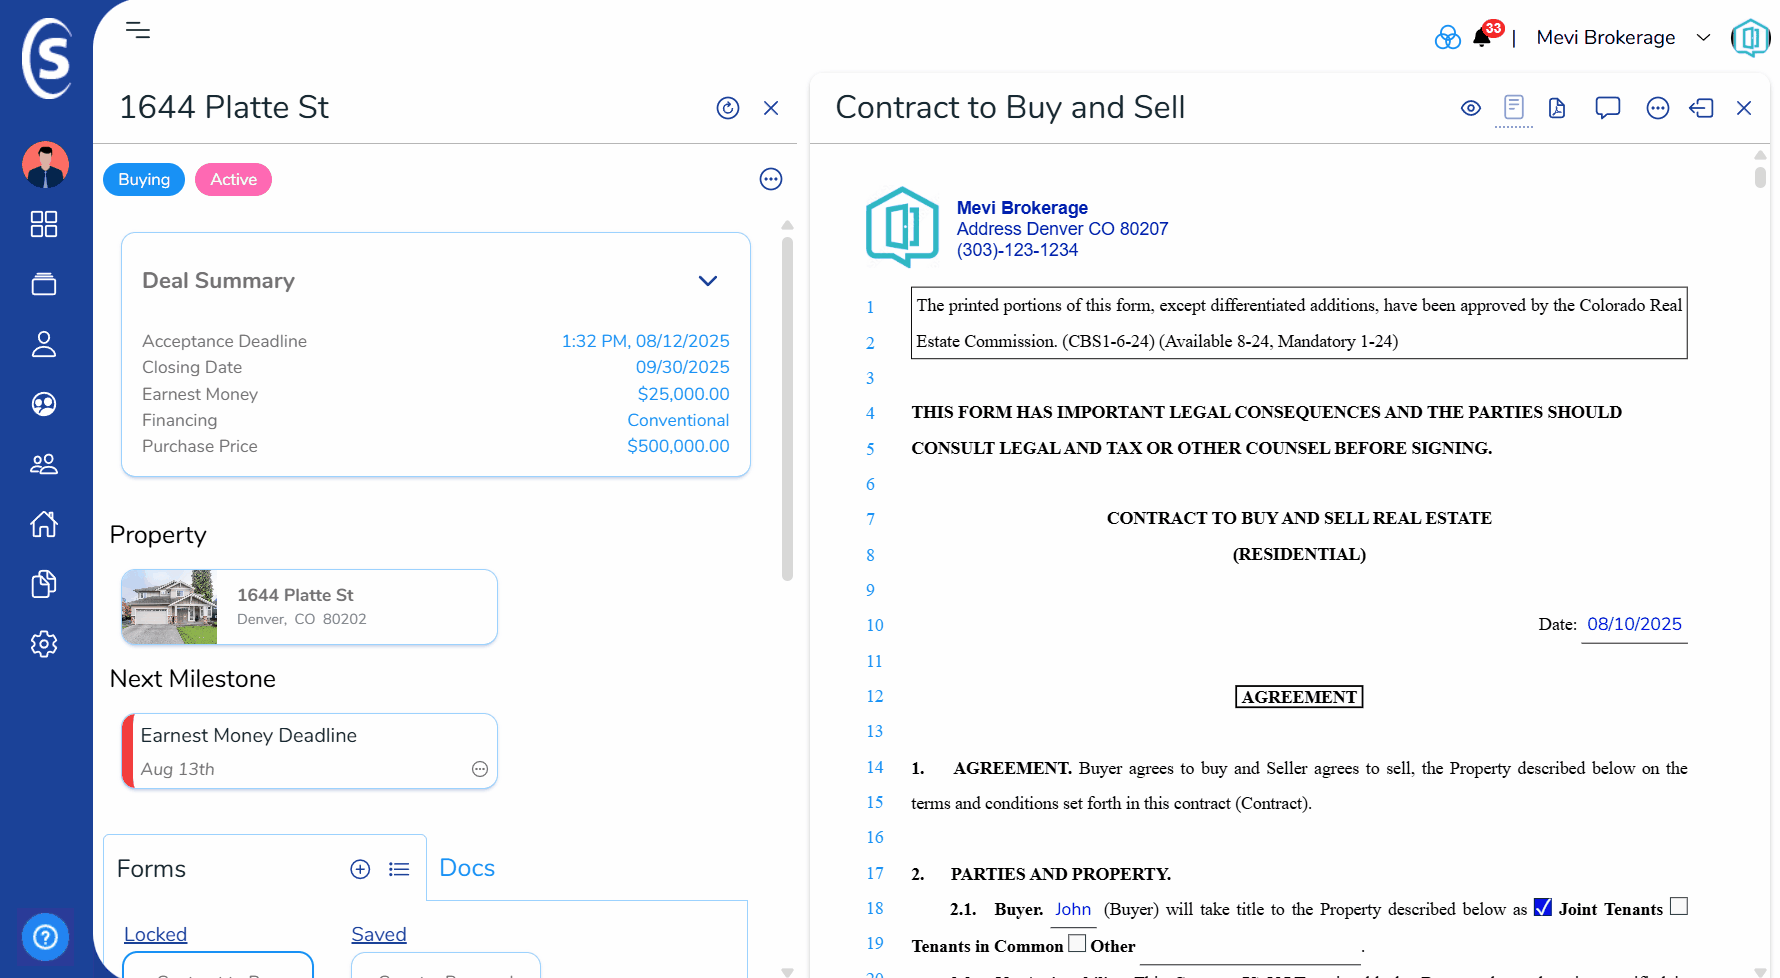Open the single person contacts icon in the sidebar
Image resolution: width=1780 pixels, height=978 pixels.
44,344
